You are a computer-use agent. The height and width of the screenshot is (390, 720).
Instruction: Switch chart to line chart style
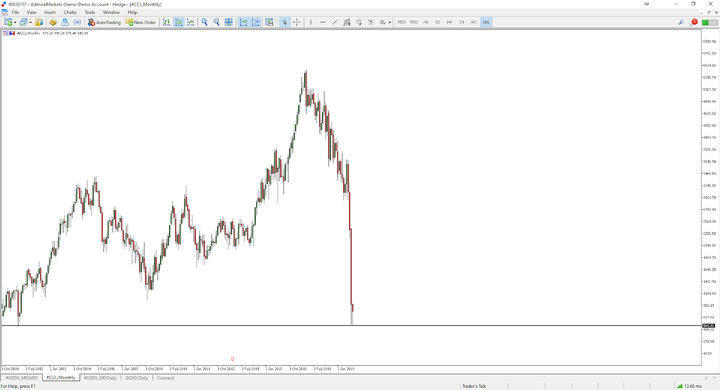pos(191,22)
